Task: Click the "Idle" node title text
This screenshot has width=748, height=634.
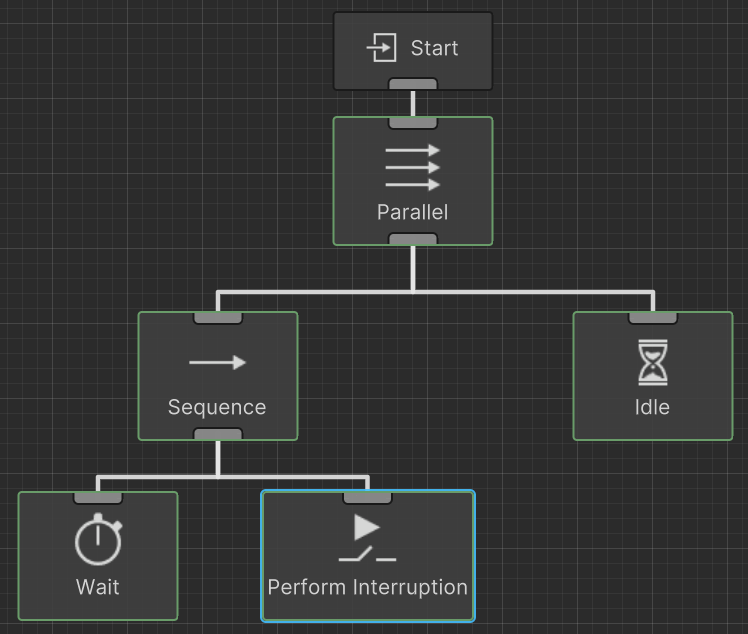Action: 652,407
